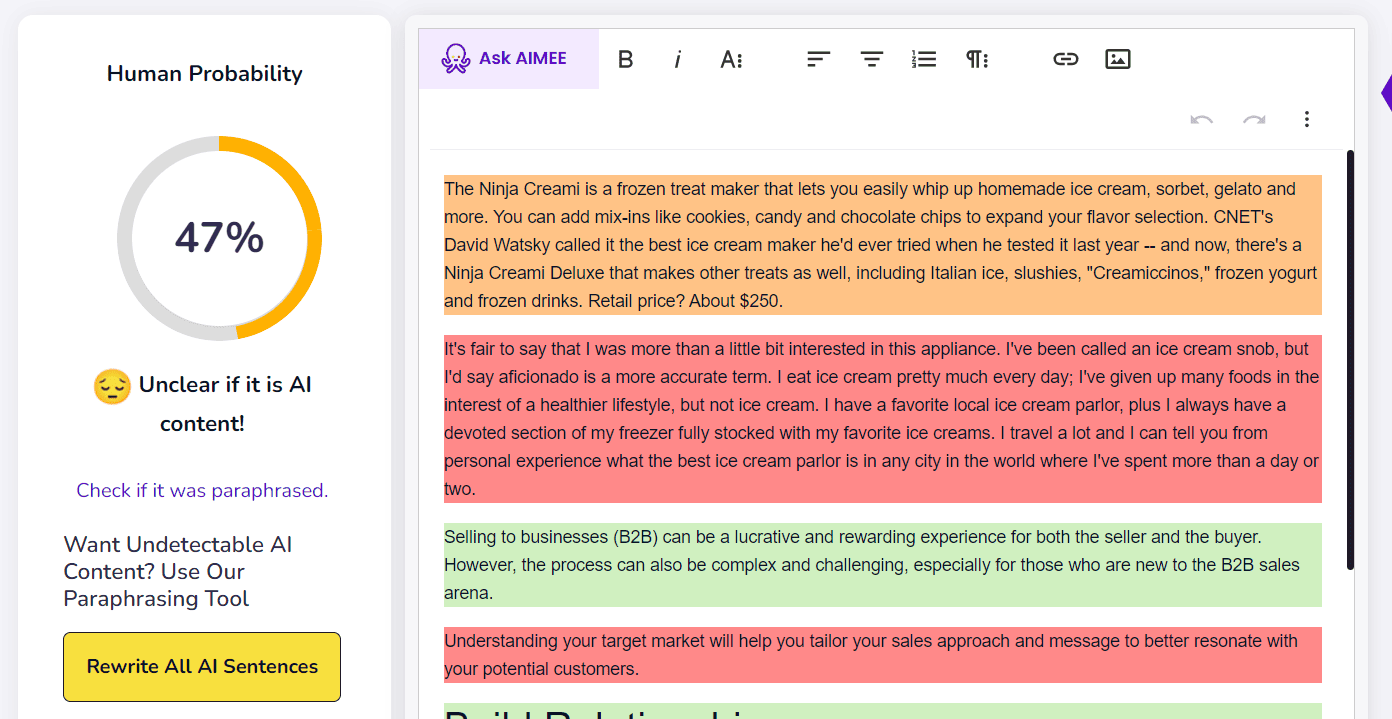Insert an image
The image size is (1392, 719).
click(1118, 59)
